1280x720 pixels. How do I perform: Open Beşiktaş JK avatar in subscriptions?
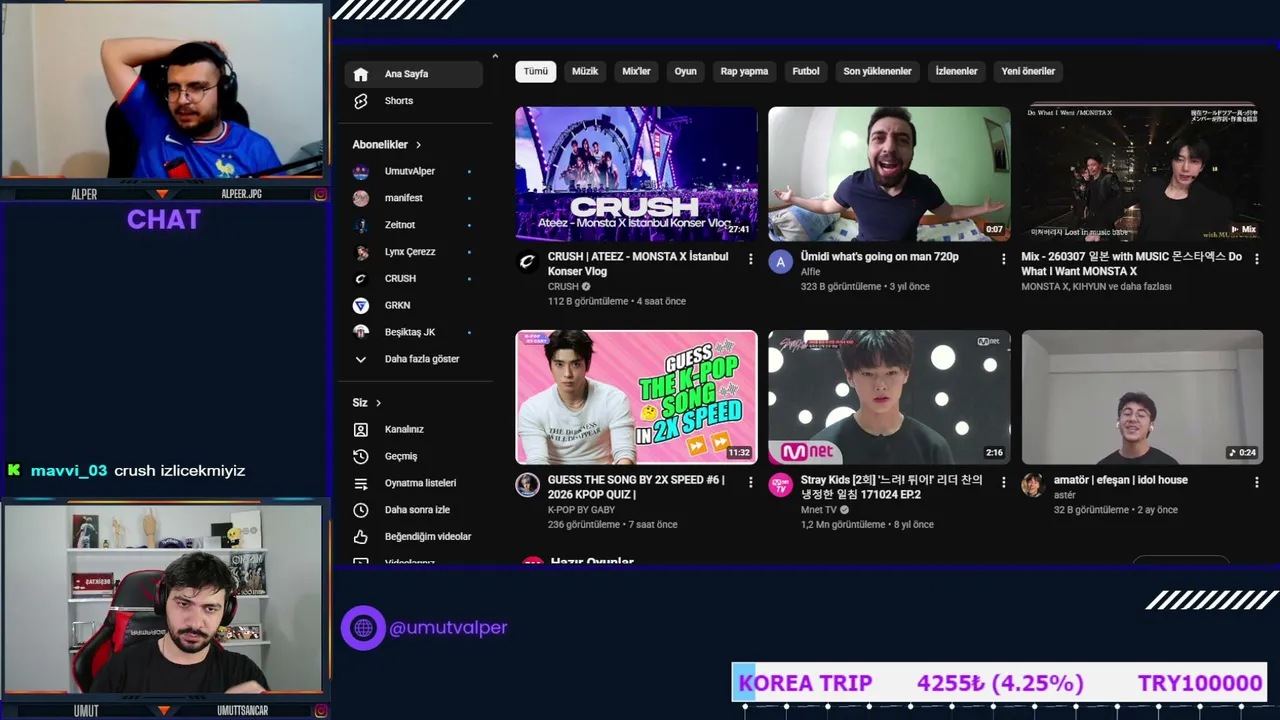361,332
